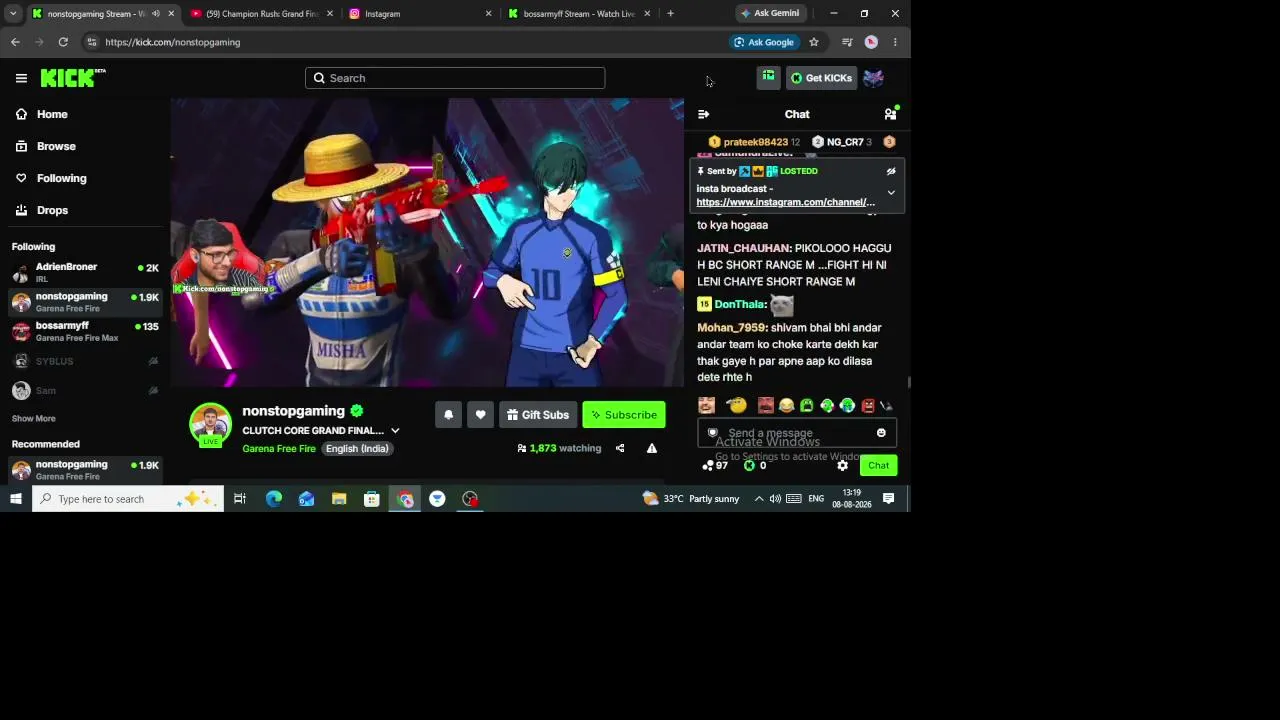Toggle stream notifications bell

[x=448, y=415]
